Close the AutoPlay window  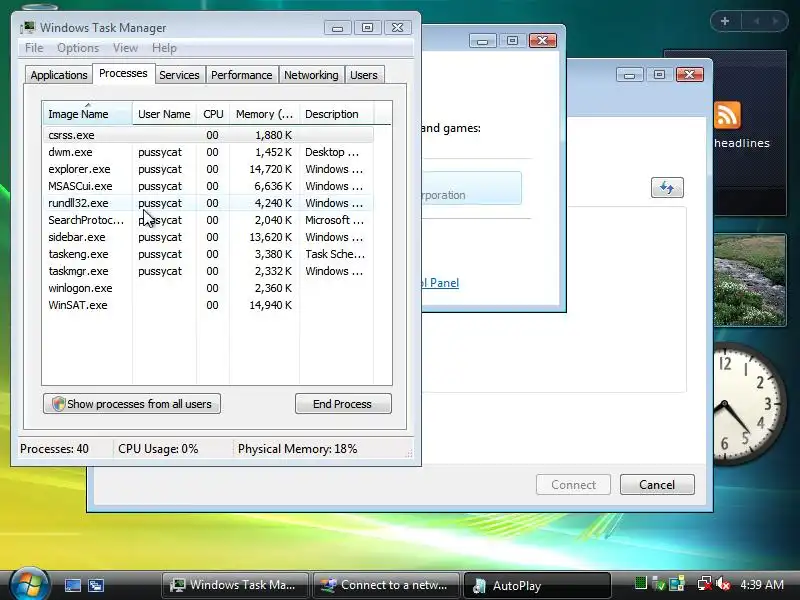tap(542, 40)
